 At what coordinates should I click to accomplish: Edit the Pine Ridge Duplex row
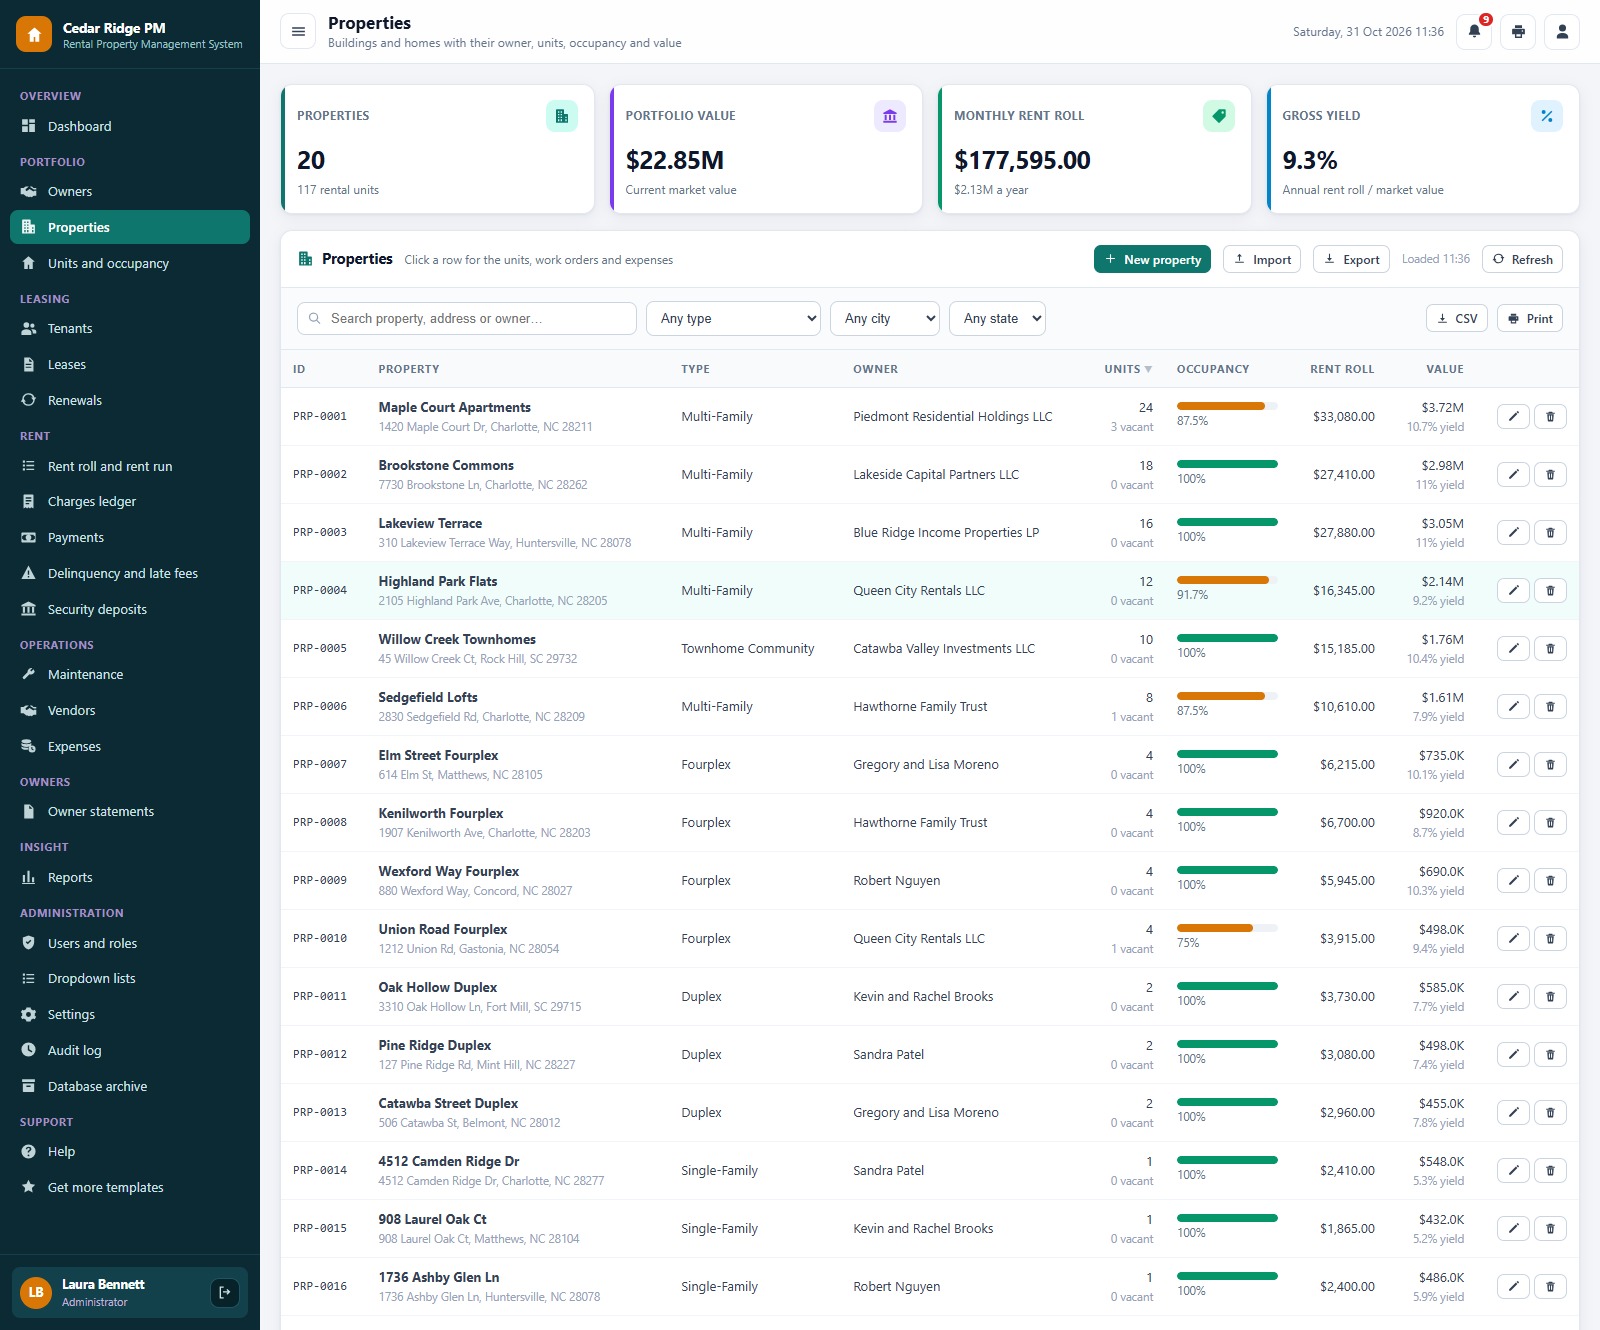pyautogui.click(x=1514, y=1055)
